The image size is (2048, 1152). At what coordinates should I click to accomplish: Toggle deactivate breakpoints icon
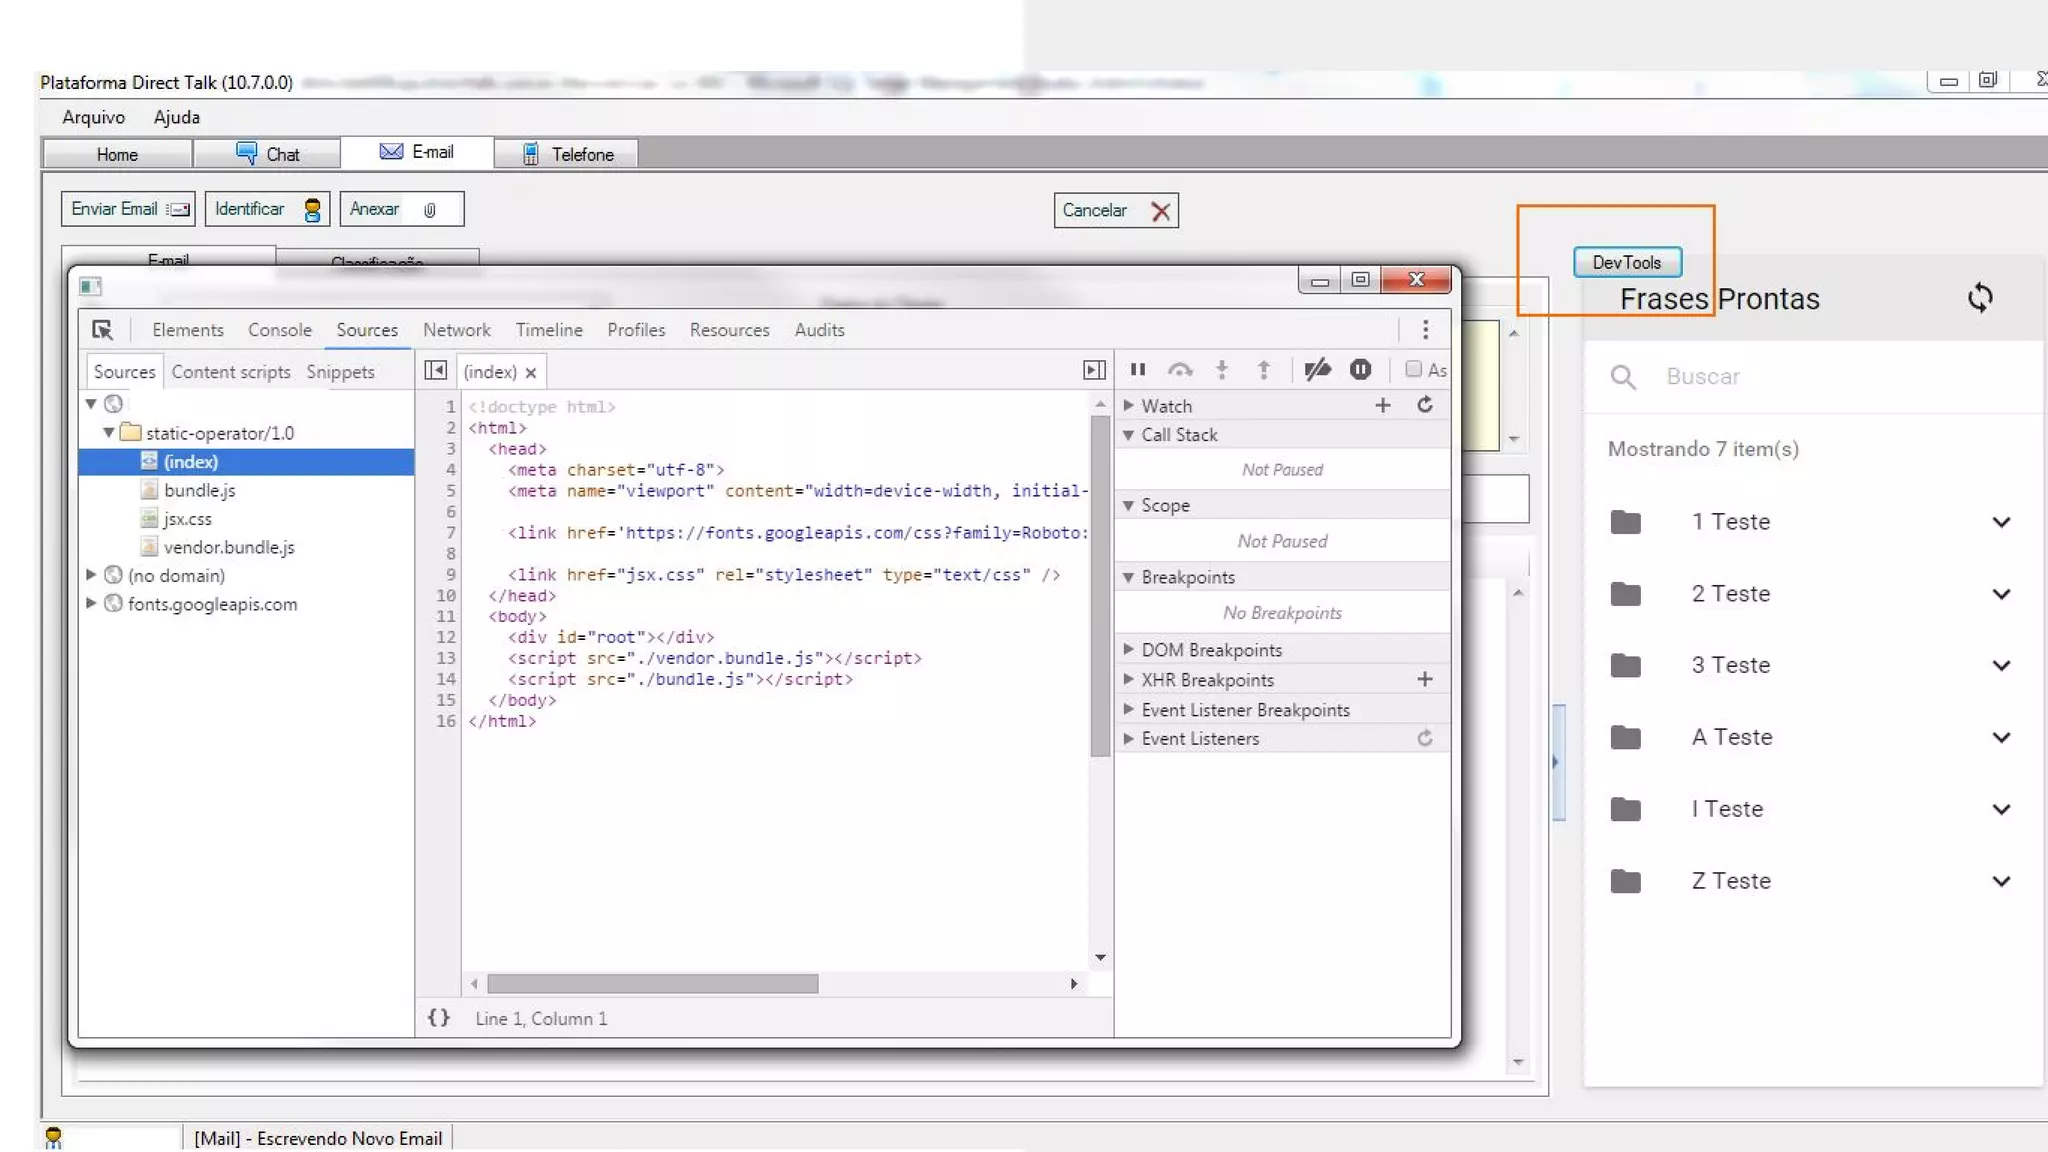[x=1317, y=370]
